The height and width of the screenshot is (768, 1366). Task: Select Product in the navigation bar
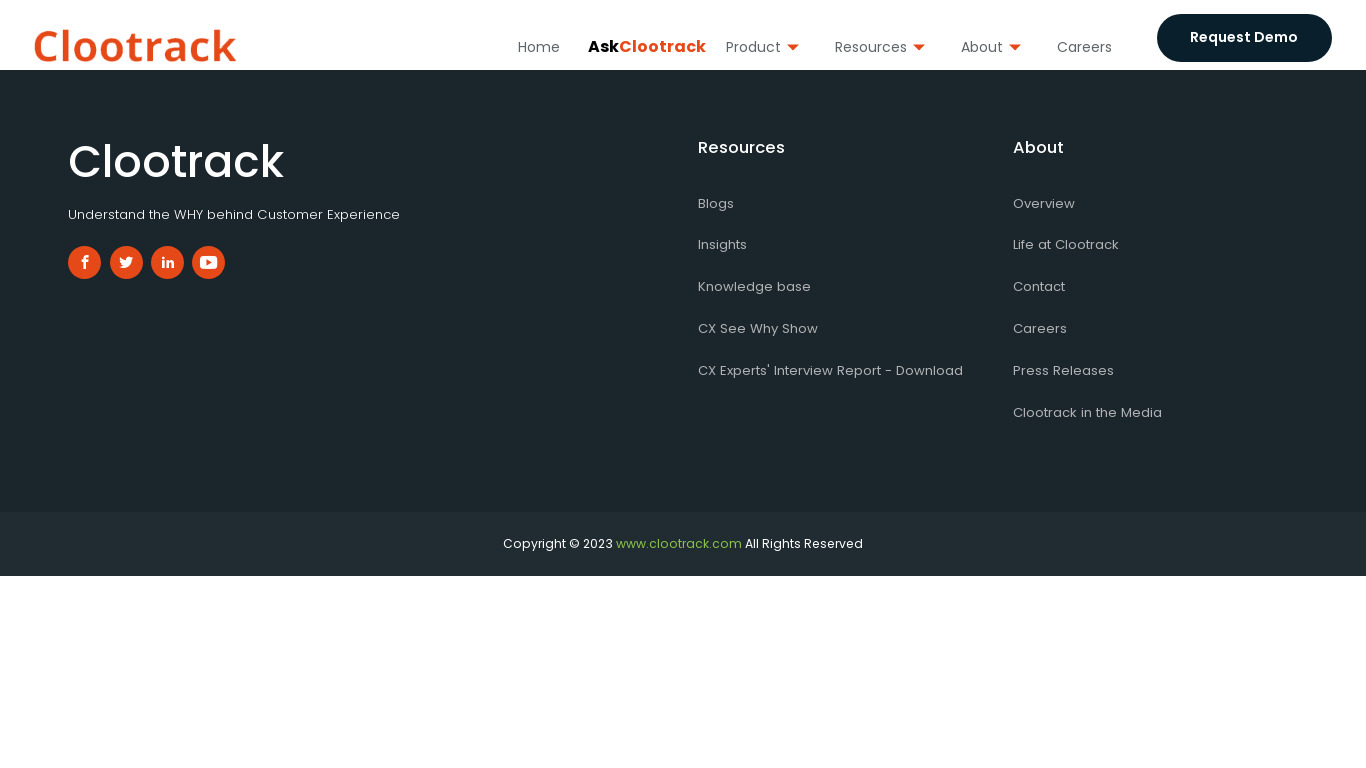point(753,47)
